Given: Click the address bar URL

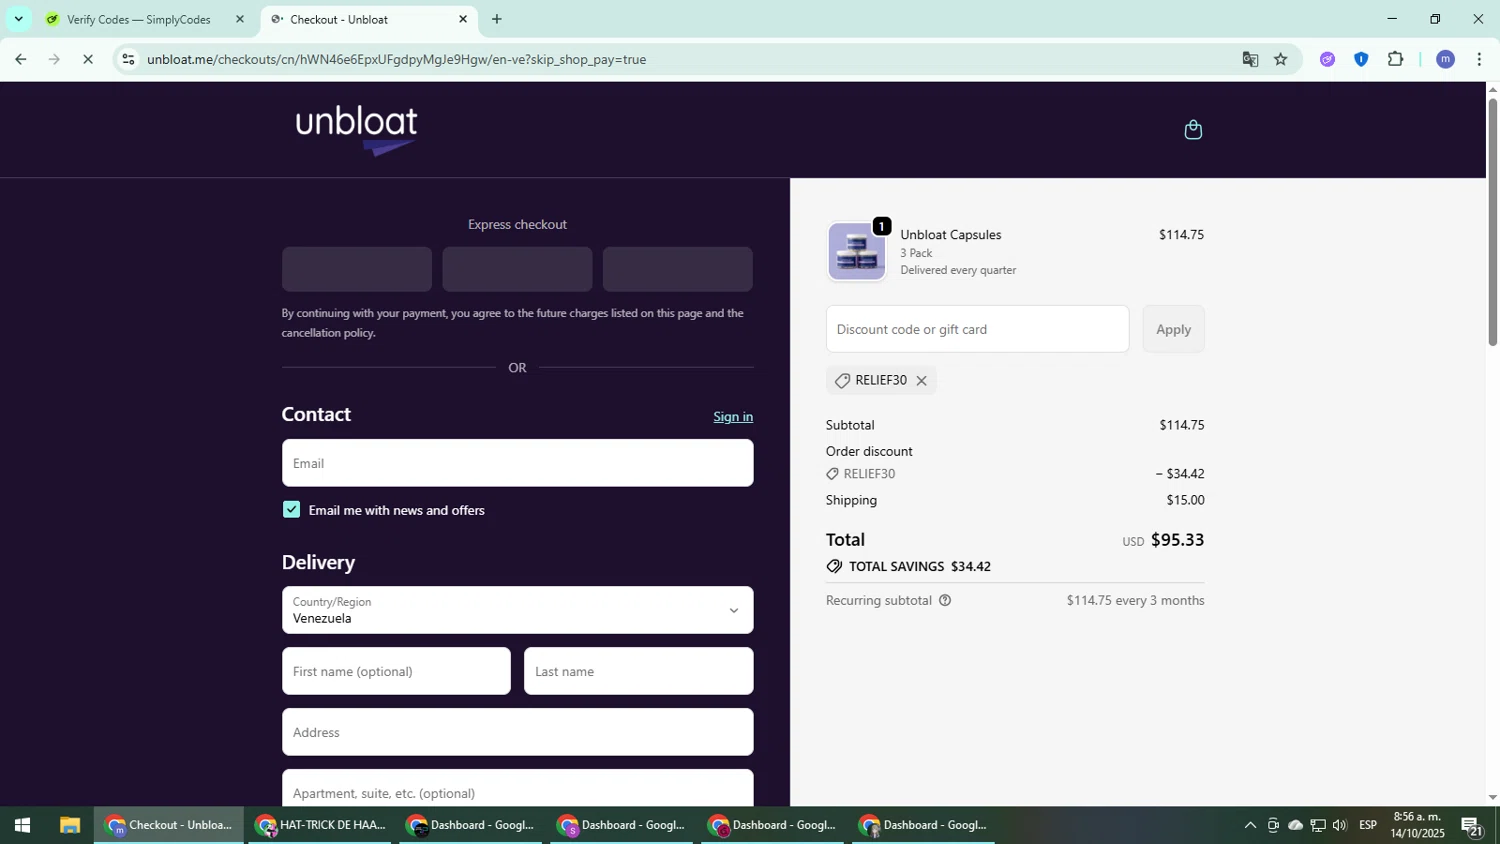Looking at the screenshot, I should (x=397, y=59).
